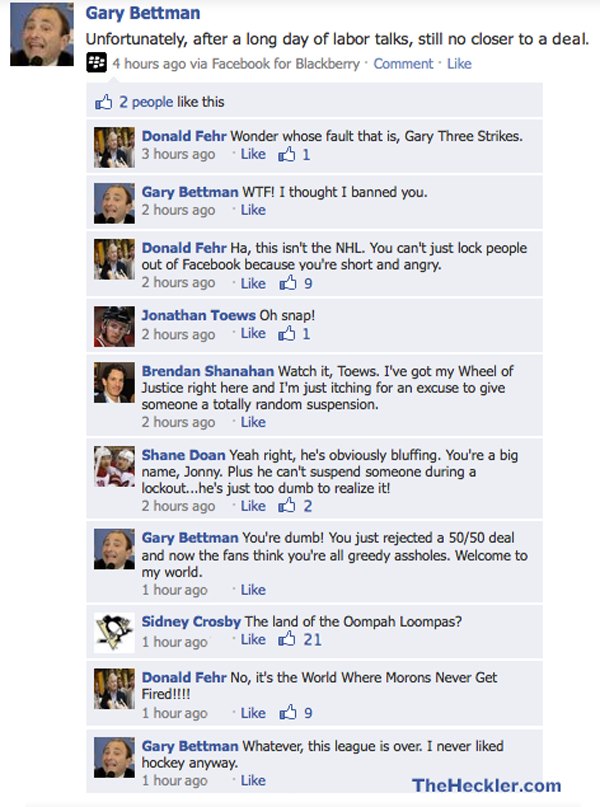Click the thumbs-up icon on Jonathan Toews' comment
600x807 pixels.
click(x=287, y=334)
